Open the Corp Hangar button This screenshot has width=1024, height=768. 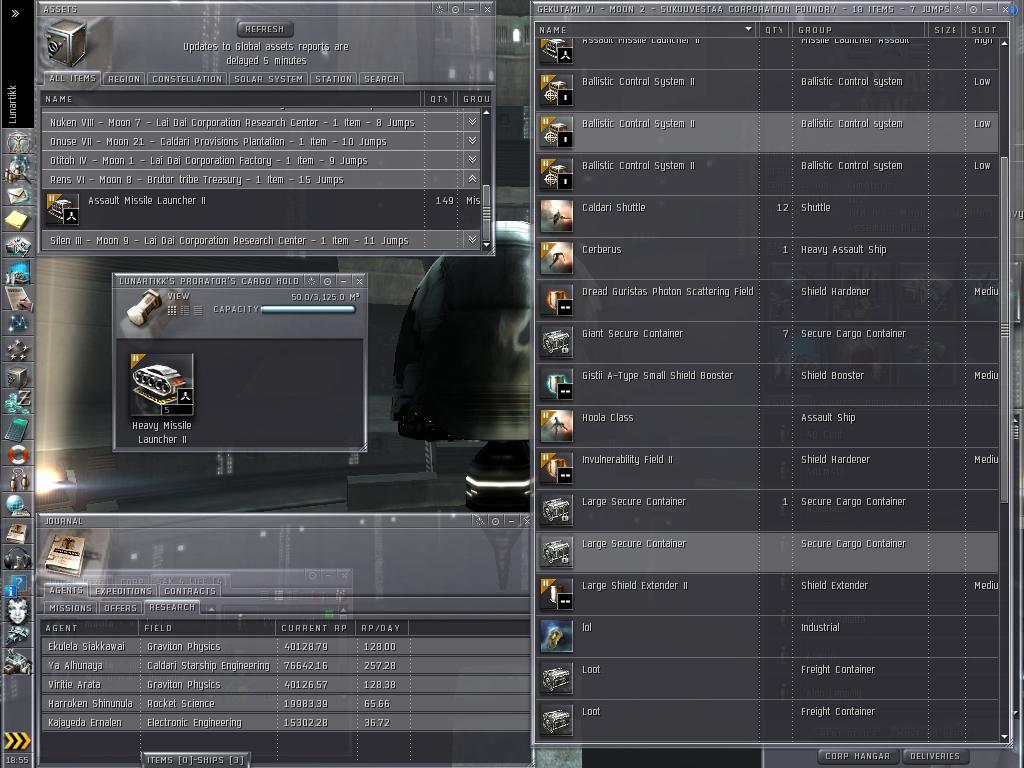coord(857,756)
